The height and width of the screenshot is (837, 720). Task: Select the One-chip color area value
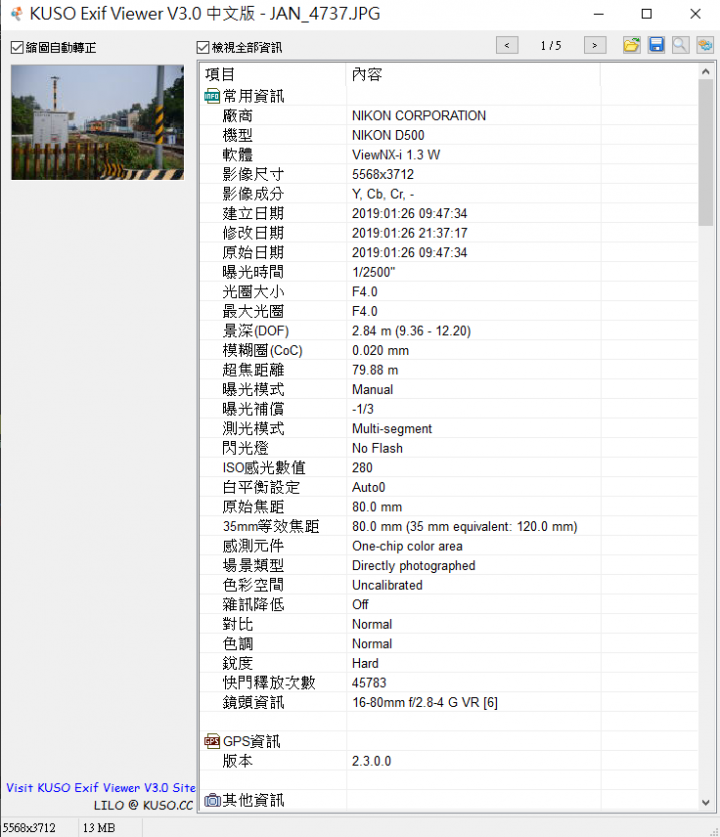(x=407, y=546)
